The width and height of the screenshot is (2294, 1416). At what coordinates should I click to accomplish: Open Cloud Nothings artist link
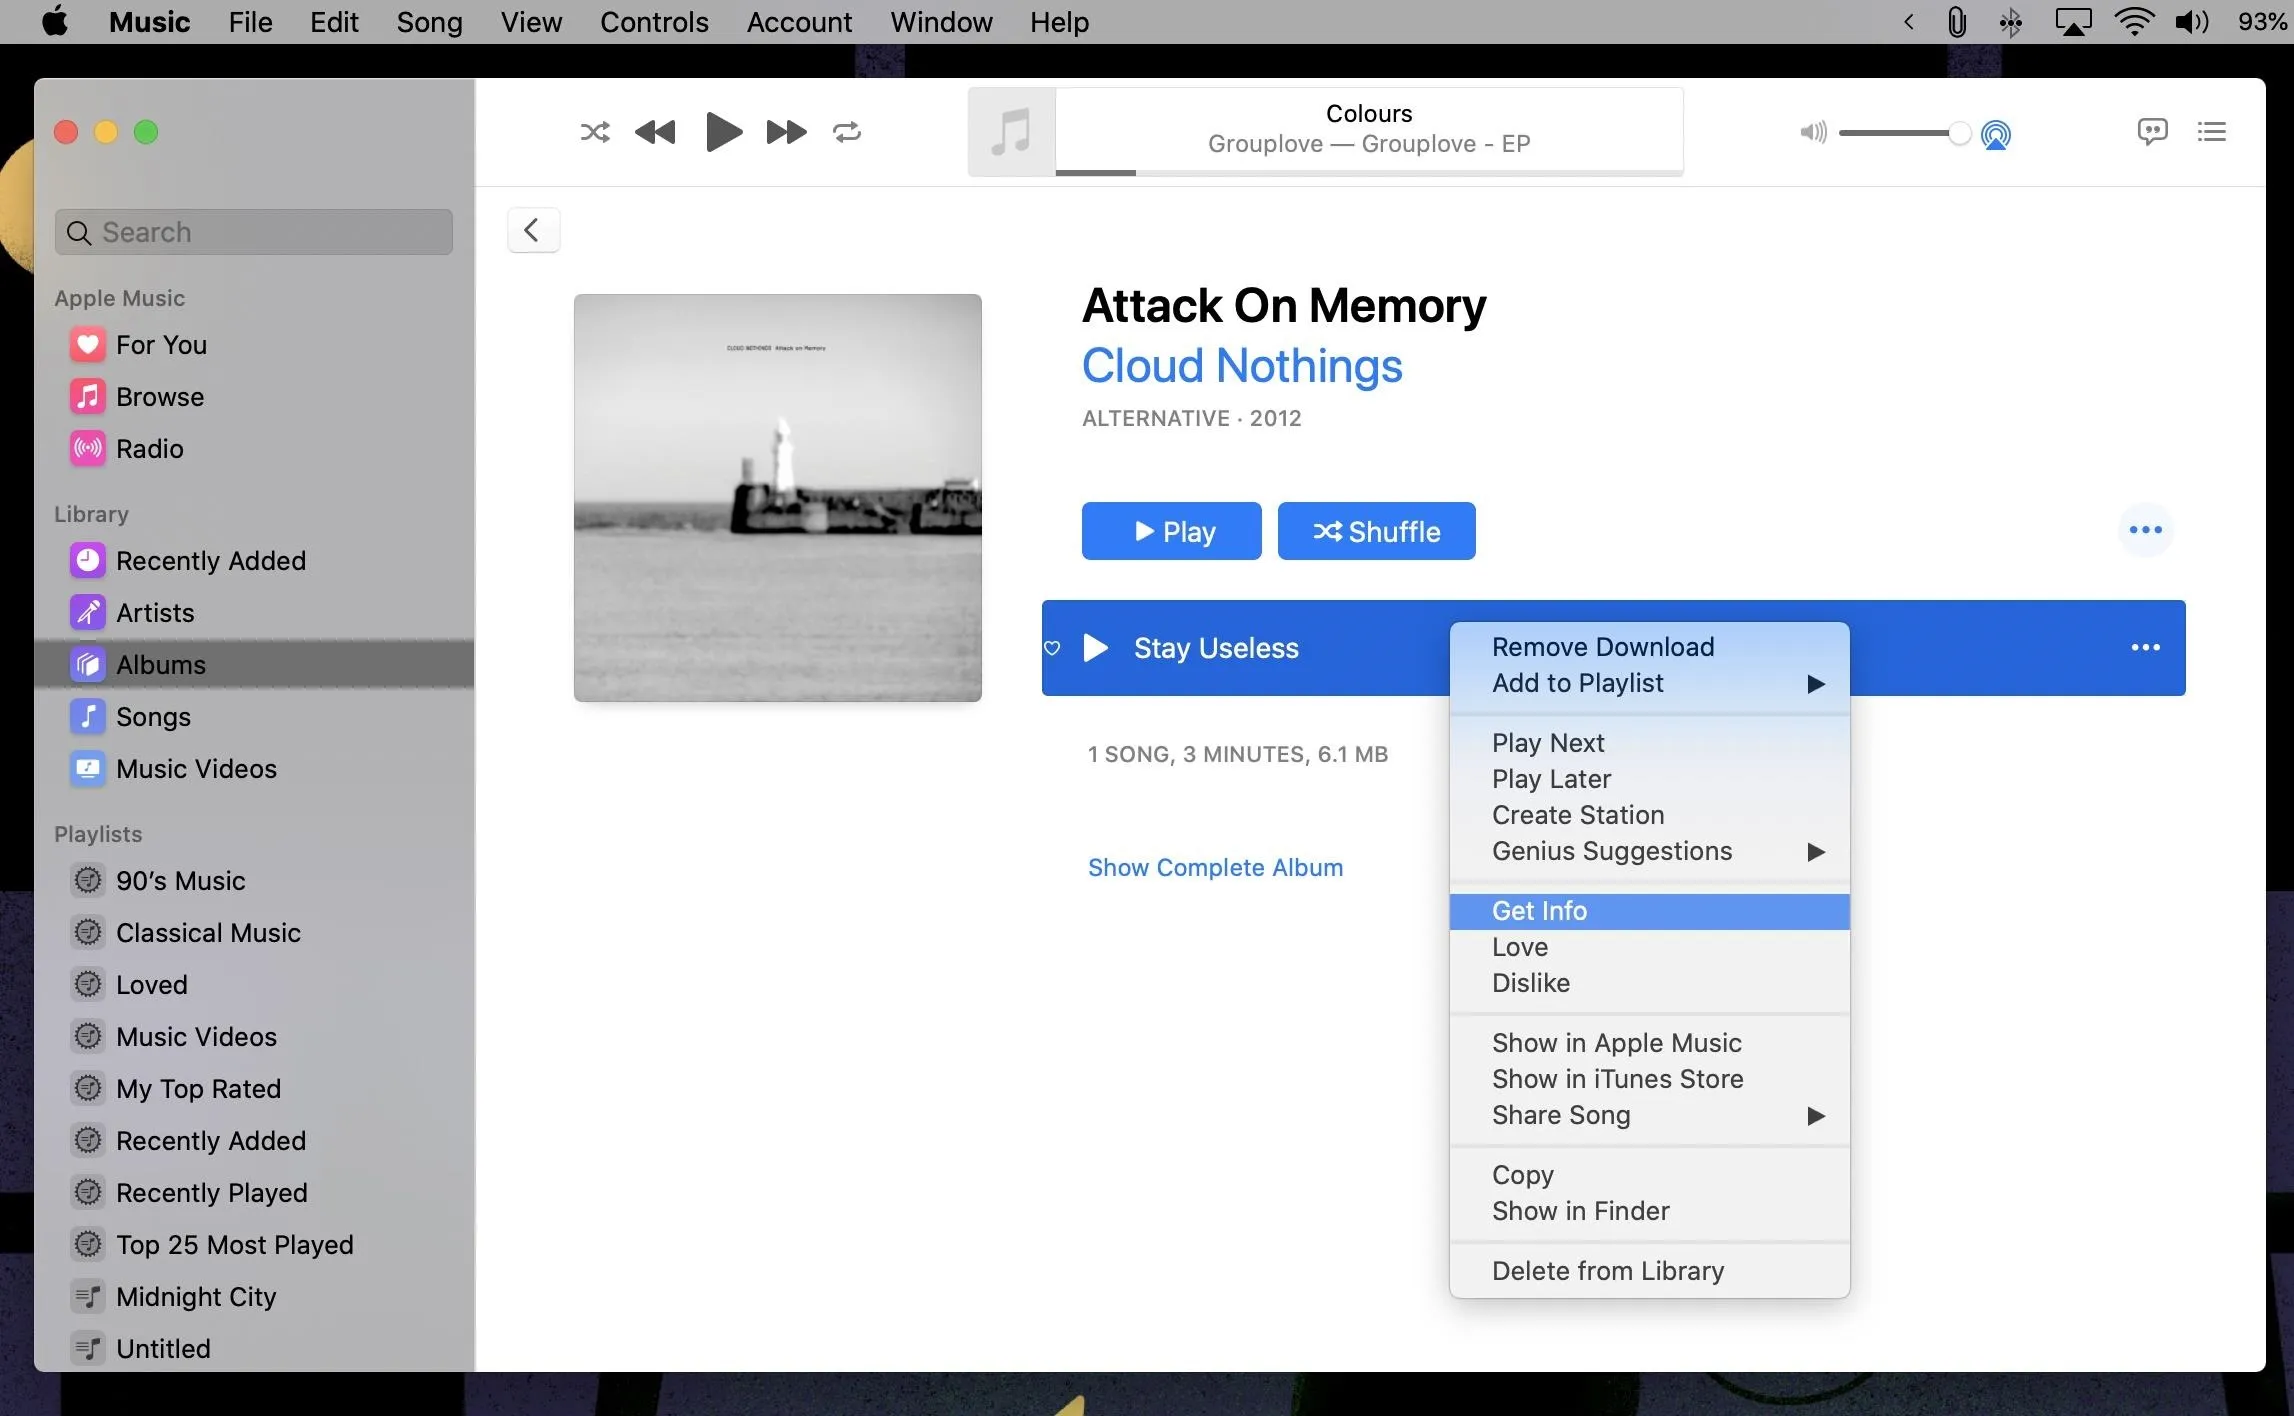pos(1242,366)
